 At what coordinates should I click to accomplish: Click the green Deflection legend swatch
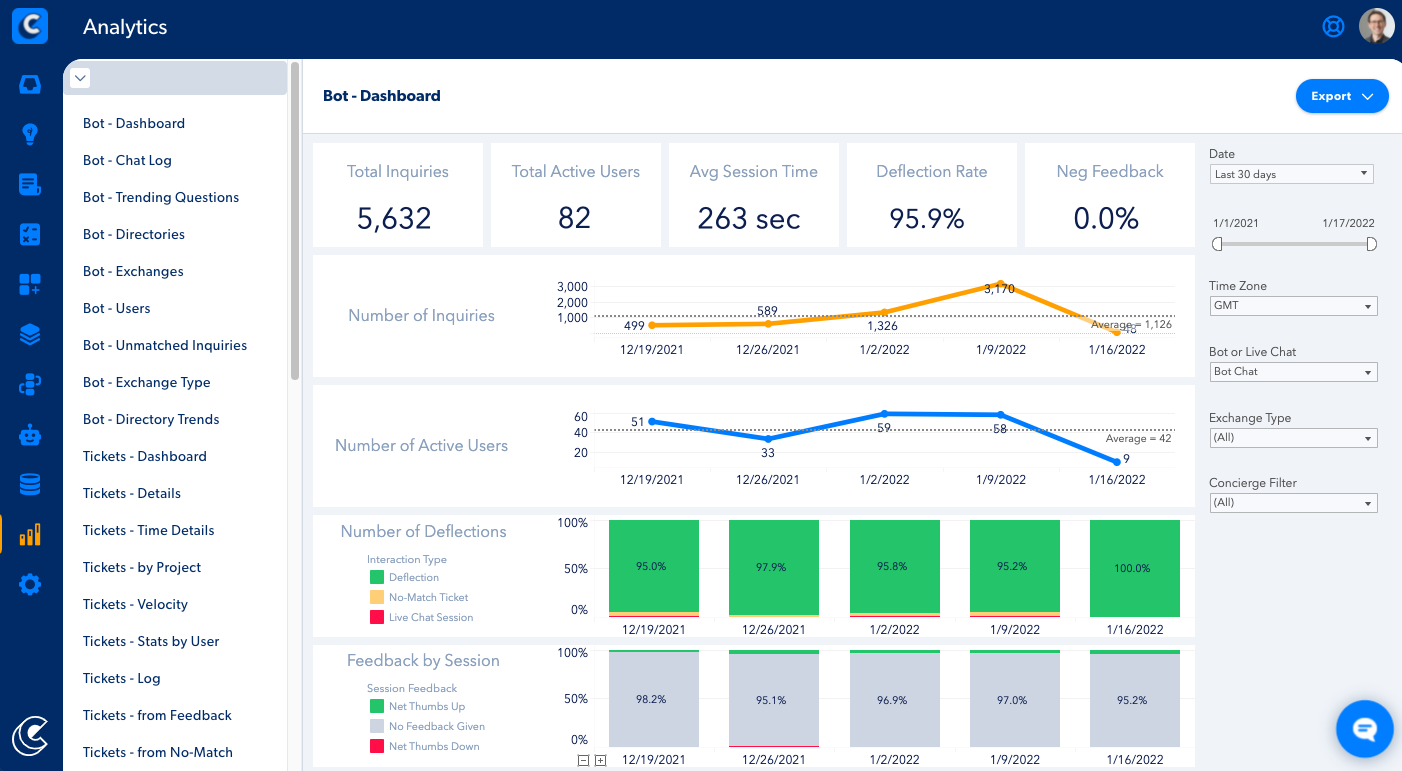(x=377, y=577)
